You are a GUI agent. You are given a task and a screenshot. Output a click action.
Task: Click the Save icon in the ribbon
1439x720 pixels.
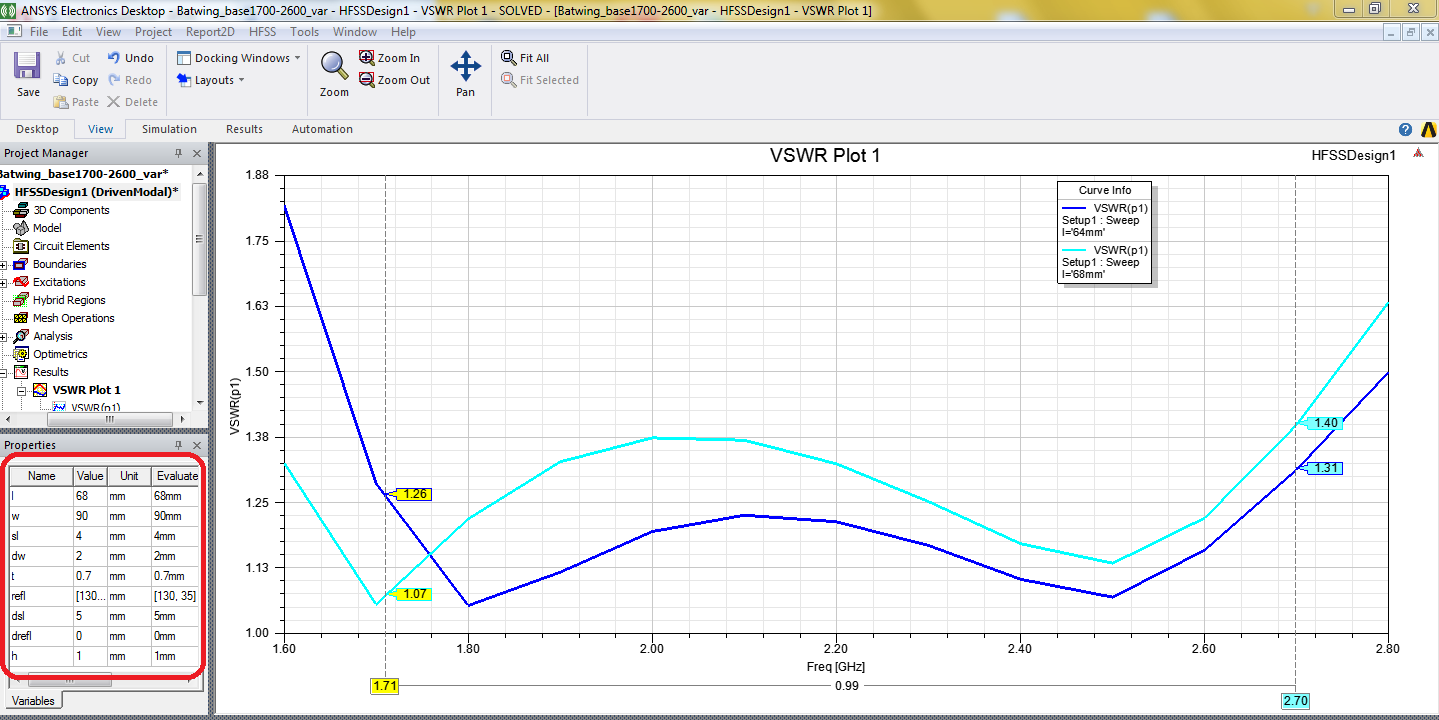[27, 68]
